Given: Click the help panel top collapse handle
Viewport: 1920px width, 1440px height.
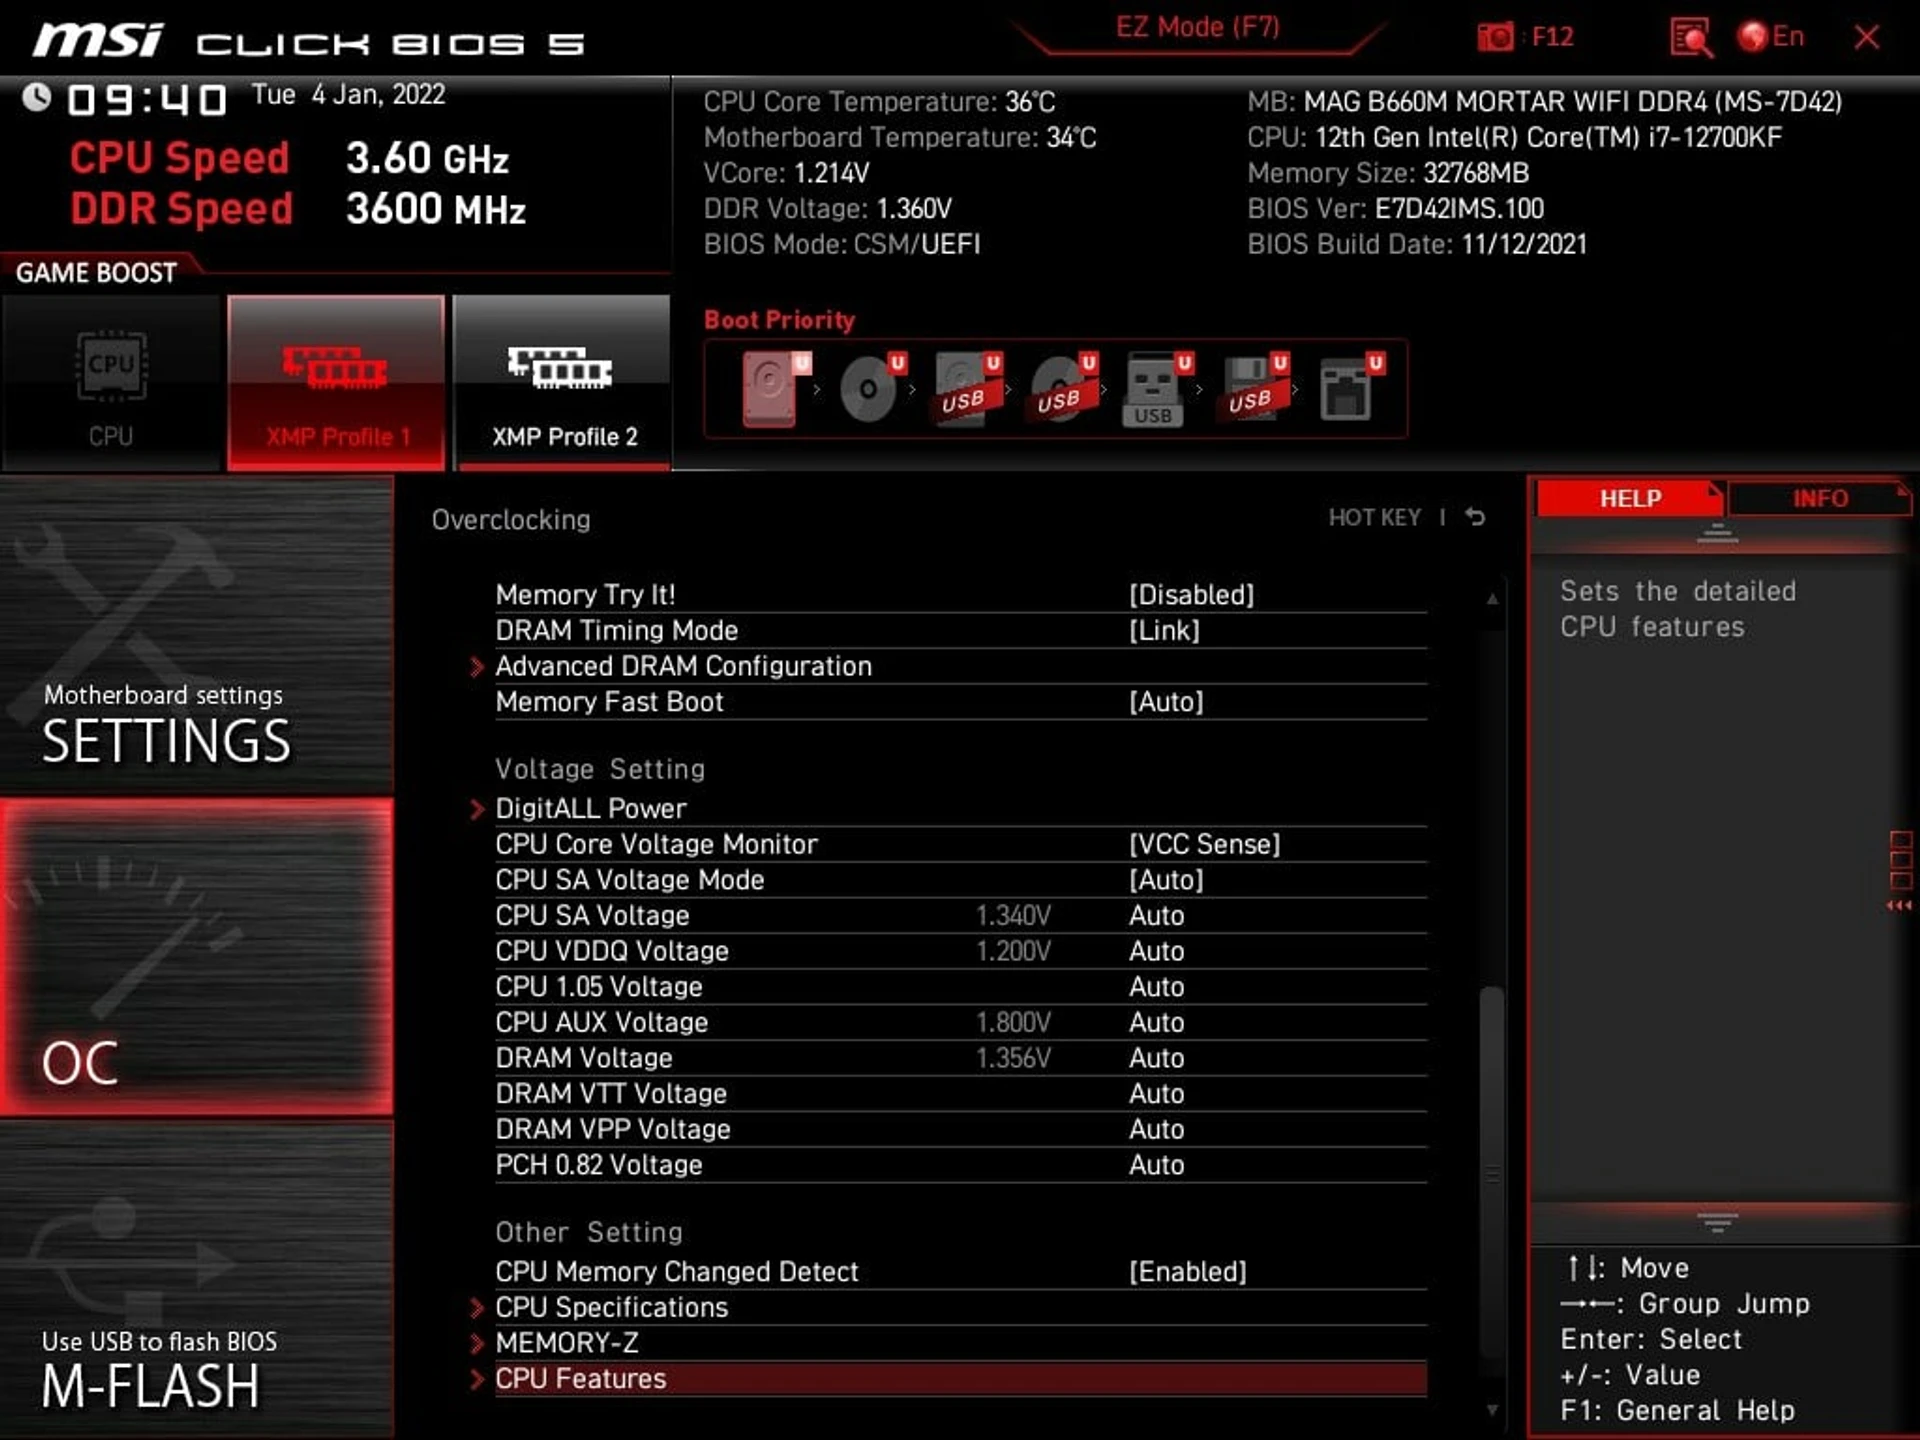Looking at the screenshot, I should pyautogui.click(x=1717, y=533).
